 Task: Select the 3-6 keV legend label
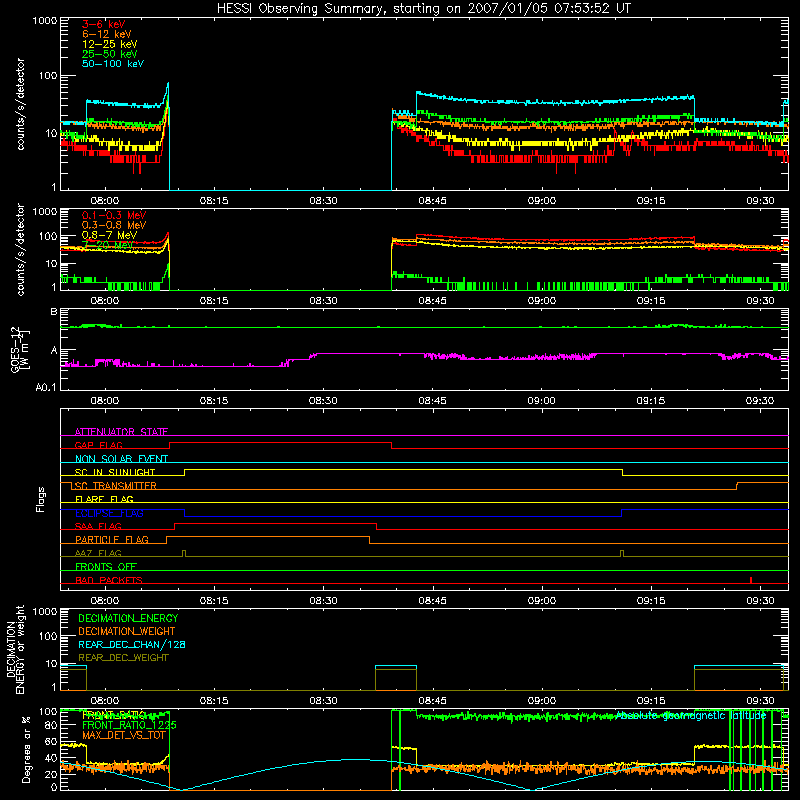pyautogui.click(x=104, y=24)
